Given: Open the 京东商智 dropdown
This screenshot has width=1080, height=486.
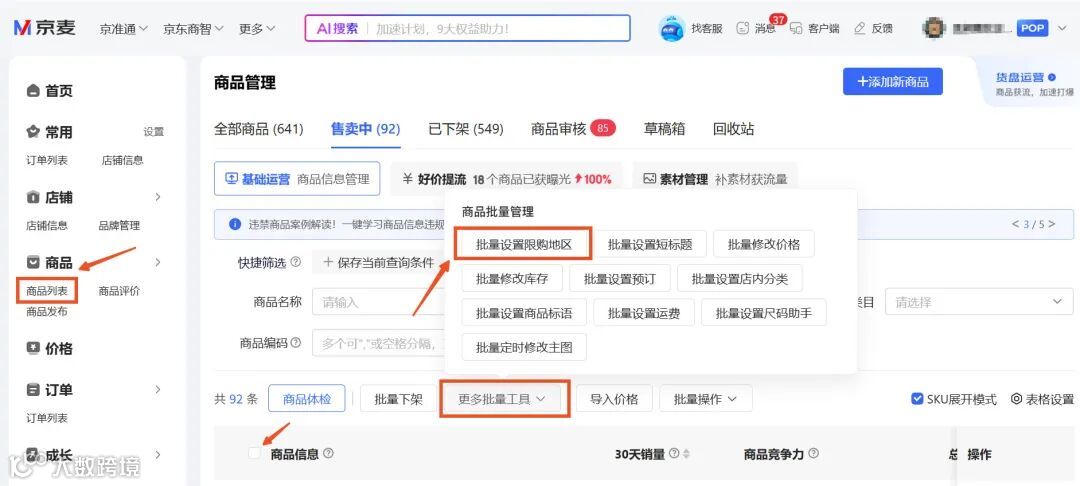Looking at the screenshot, I should point(194,29).
